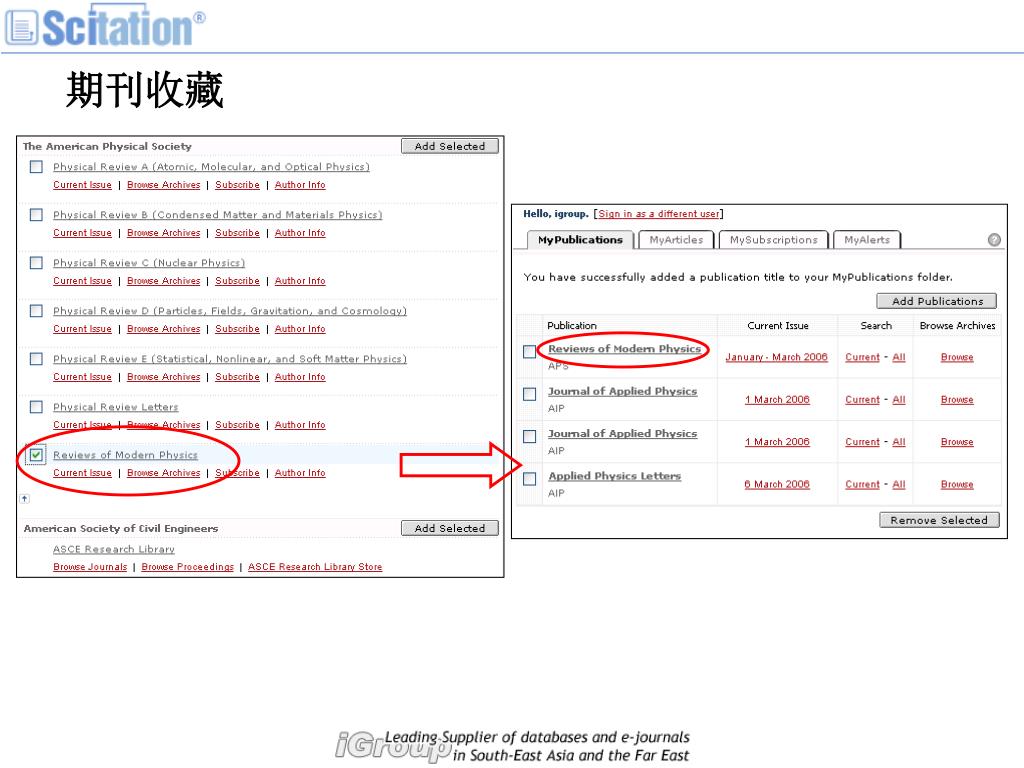This screenshot has width=1024, height=768.
Task: Click Browse archives for Applied Physics Letters
Action: (957, 485)
